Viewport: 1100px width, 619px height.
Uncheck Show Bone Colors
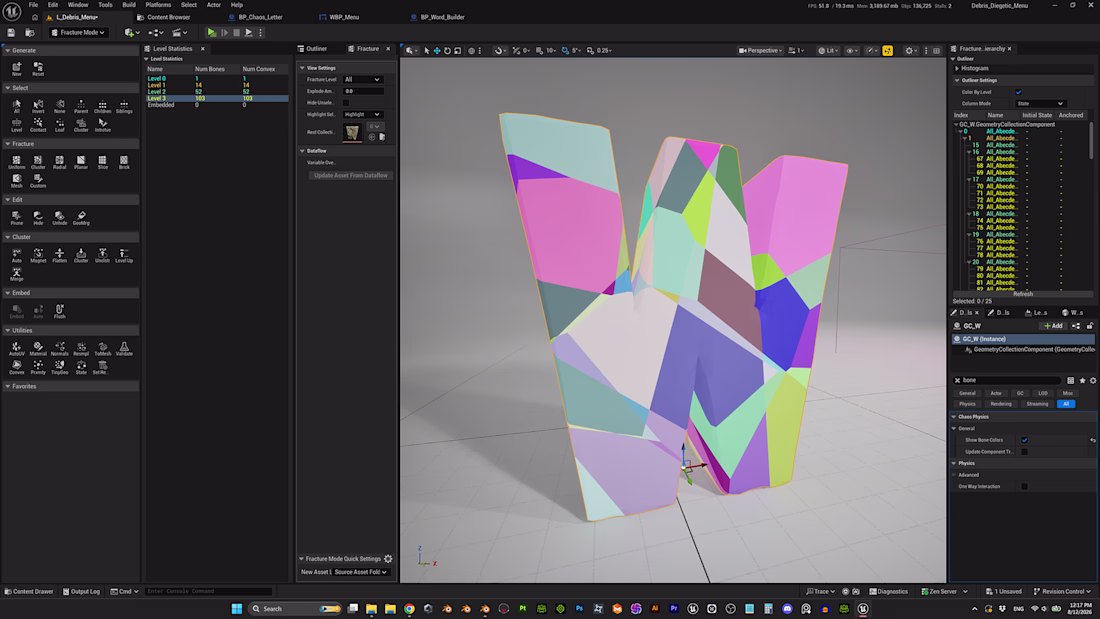(1024, 440)
